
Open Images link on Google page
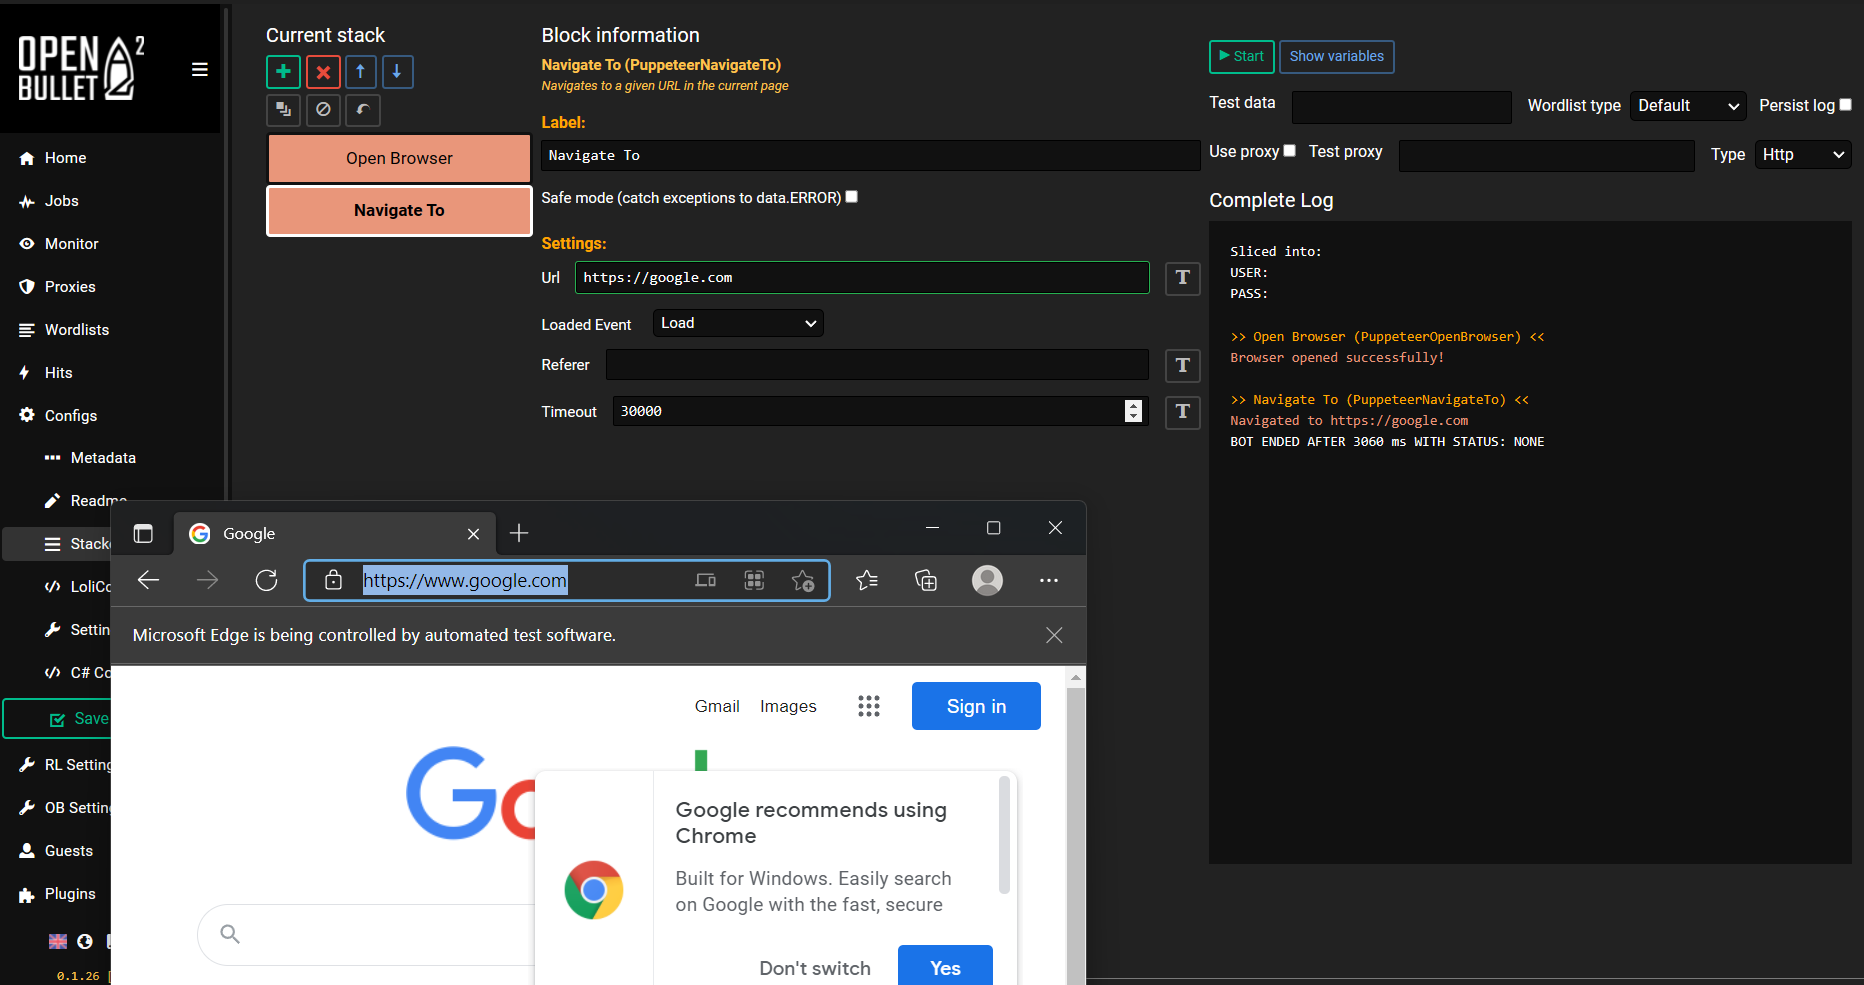coord(788,706)
